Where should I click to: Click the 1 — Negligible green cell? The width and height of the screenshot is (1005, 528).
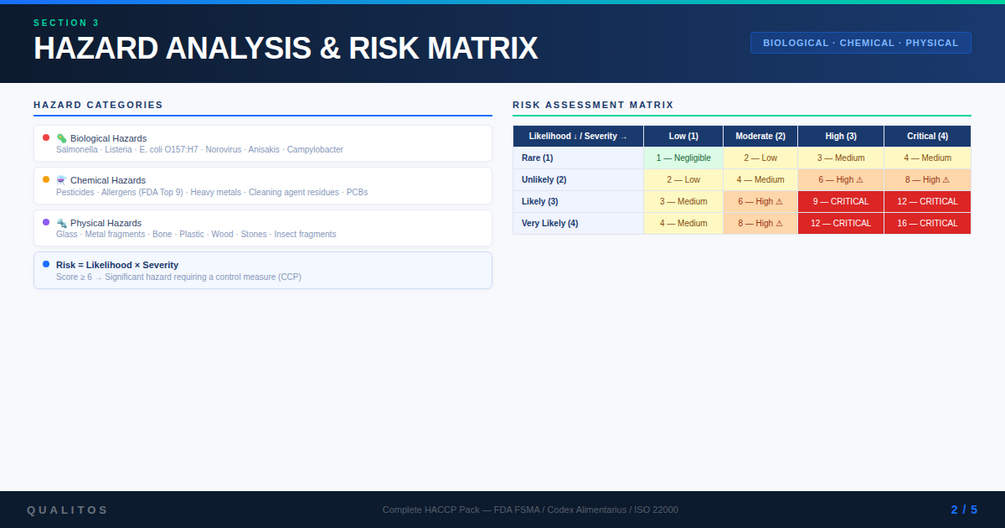pyautogui.click(x=683, y=158)
